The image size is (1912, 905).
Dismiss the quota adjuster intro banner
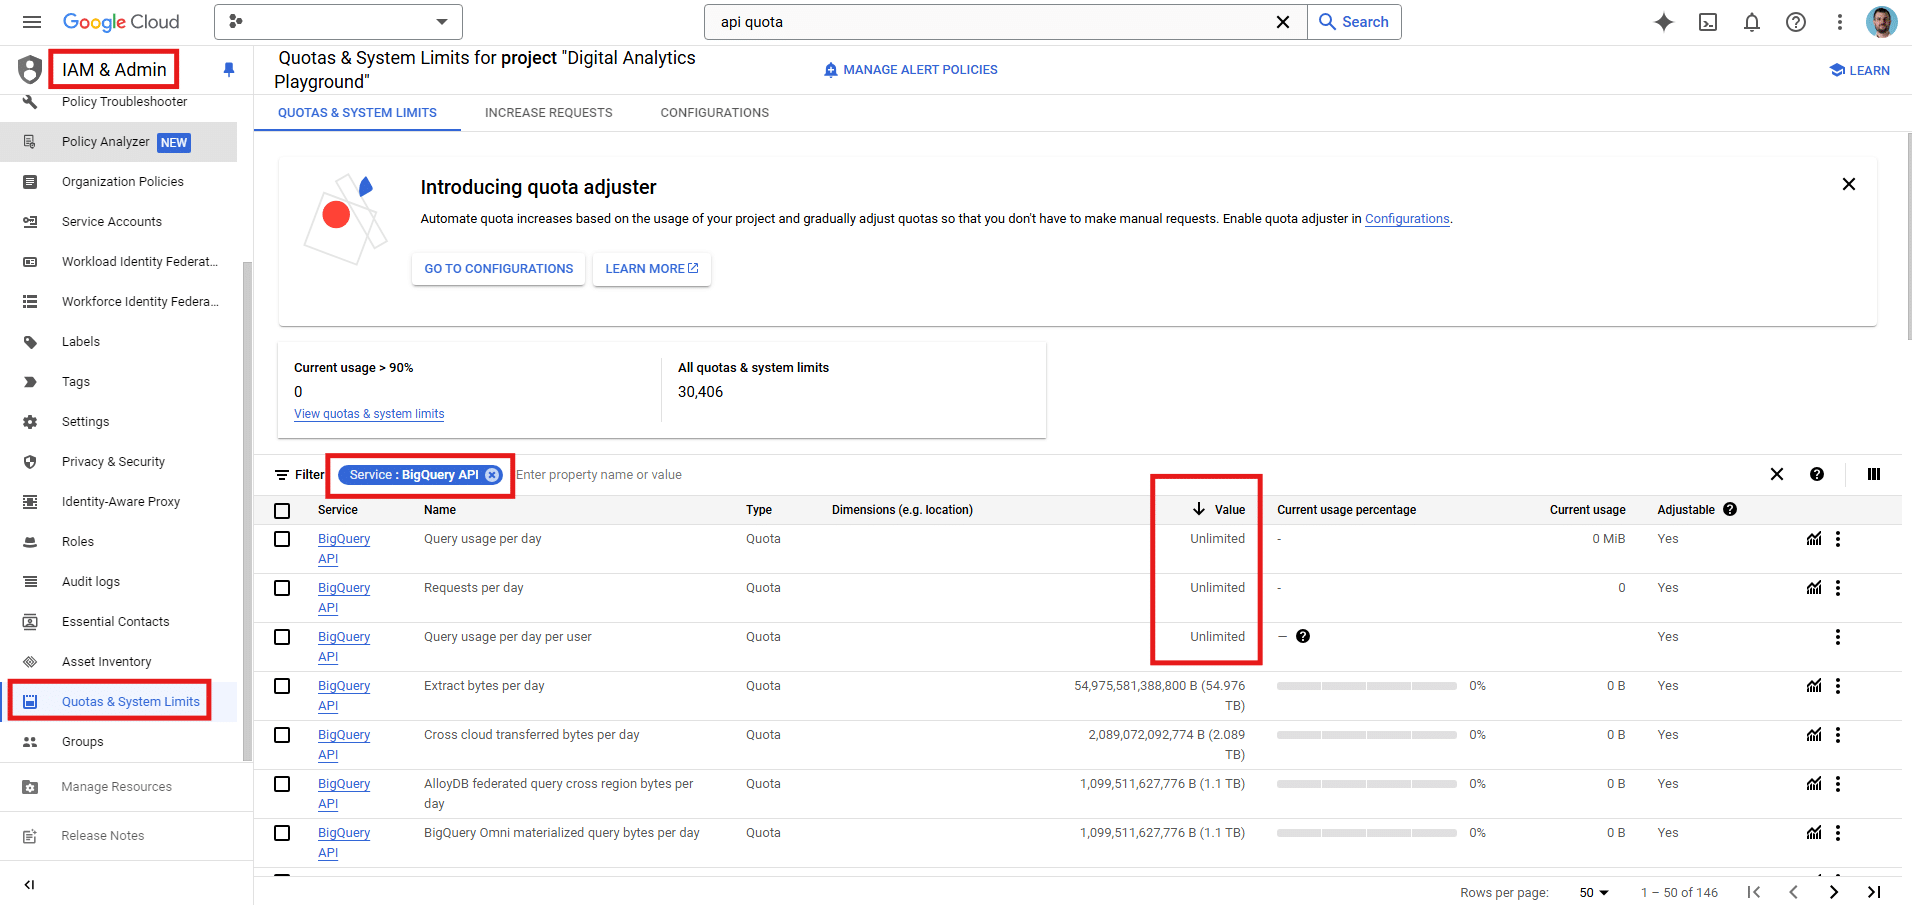tap(1849, 184)
